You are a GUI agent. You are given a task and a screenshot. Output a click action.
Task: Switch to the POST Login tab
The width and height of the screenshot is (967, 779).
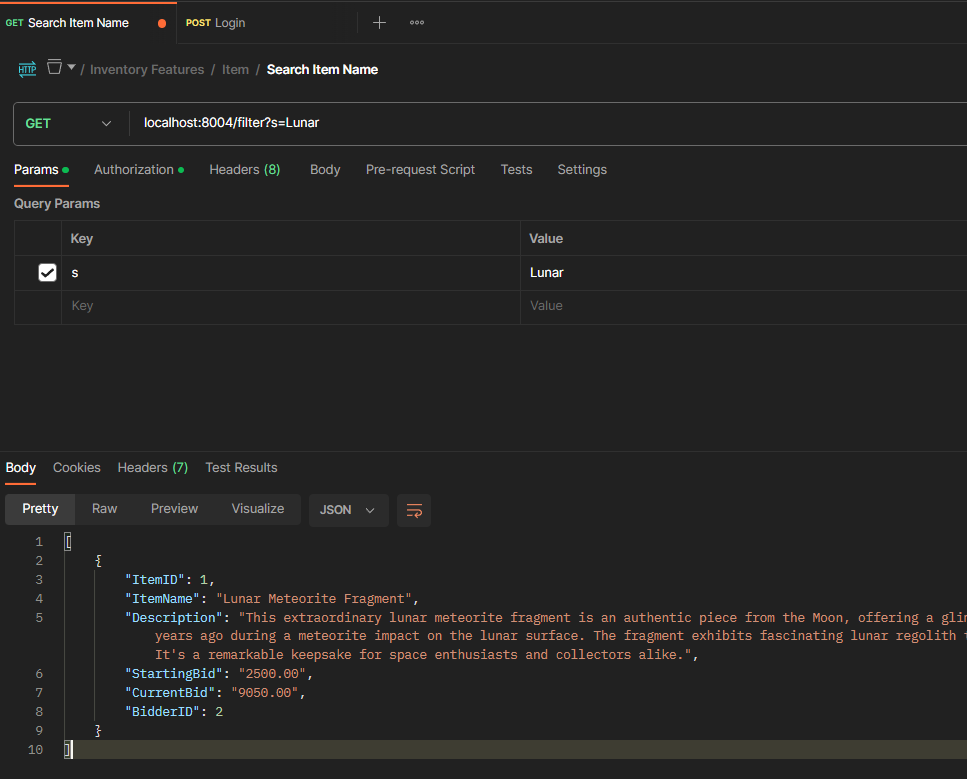(x=229, y=22)
